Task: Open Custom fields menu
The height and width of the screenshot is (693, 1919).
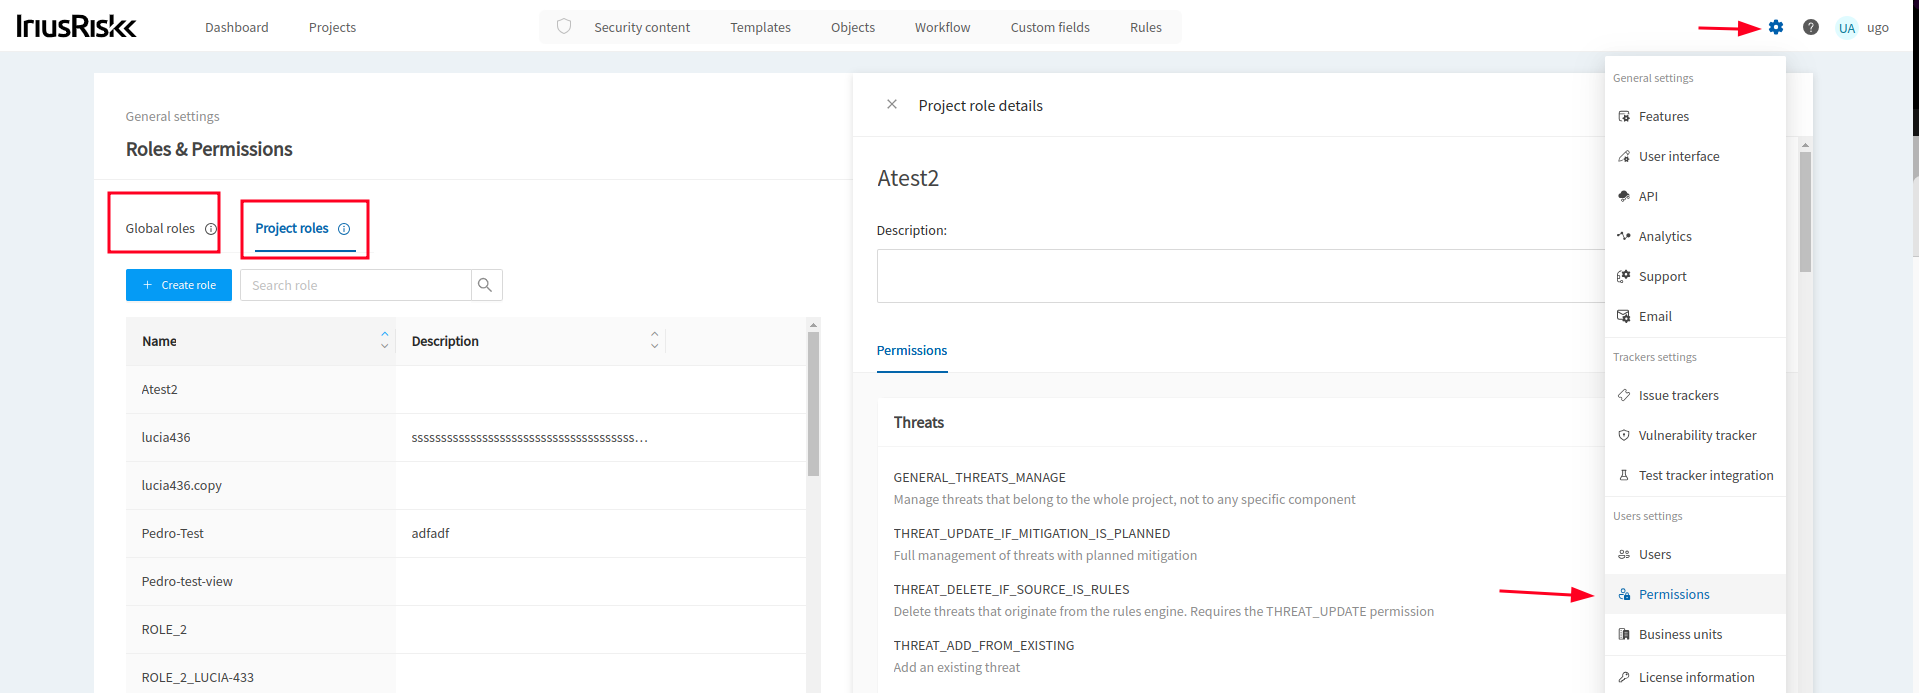Action: [1050, 28]
